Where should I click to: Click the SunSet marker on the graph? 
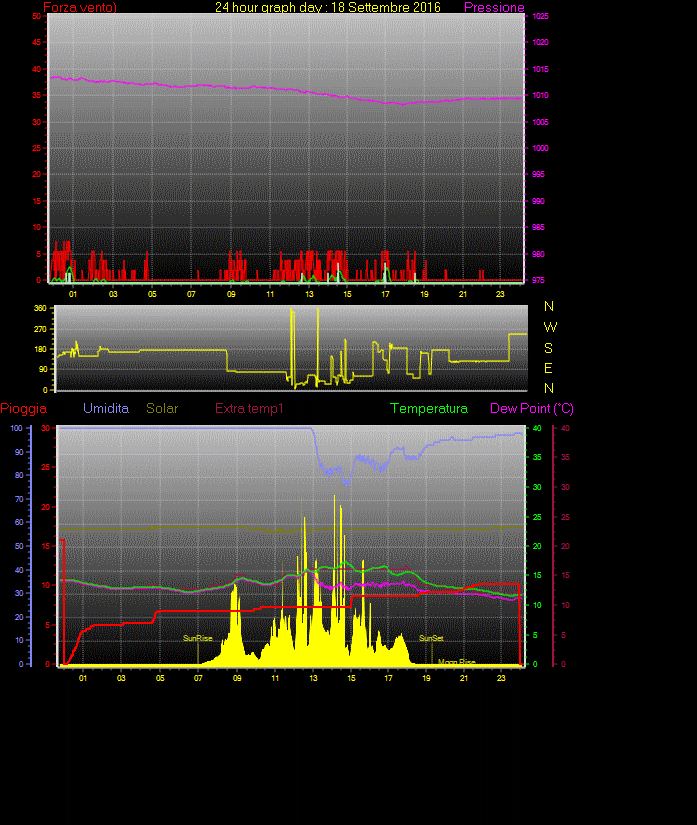pos(431,638)
